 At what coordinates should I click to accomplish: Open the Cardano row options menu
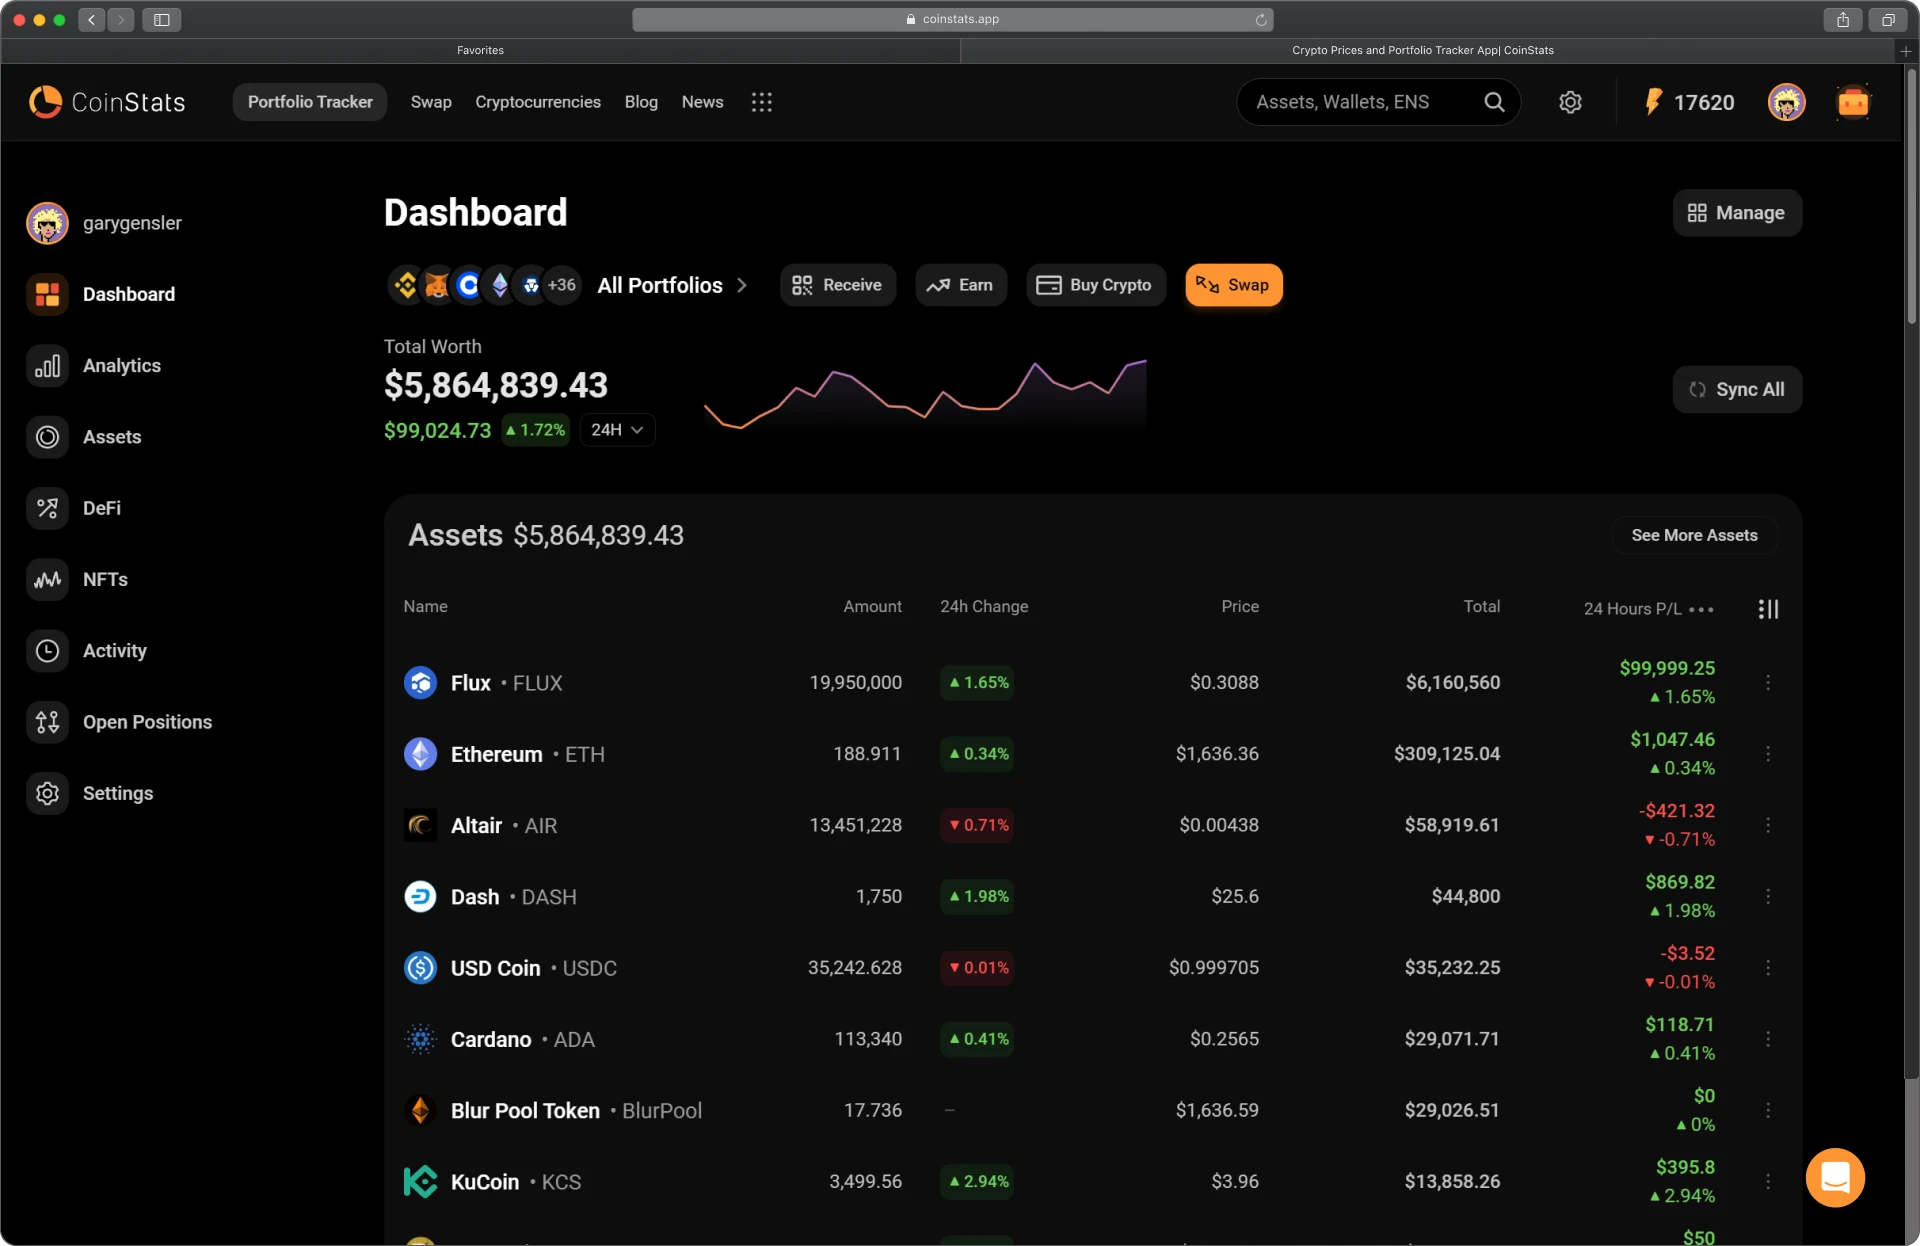tap(1768, 1039)
